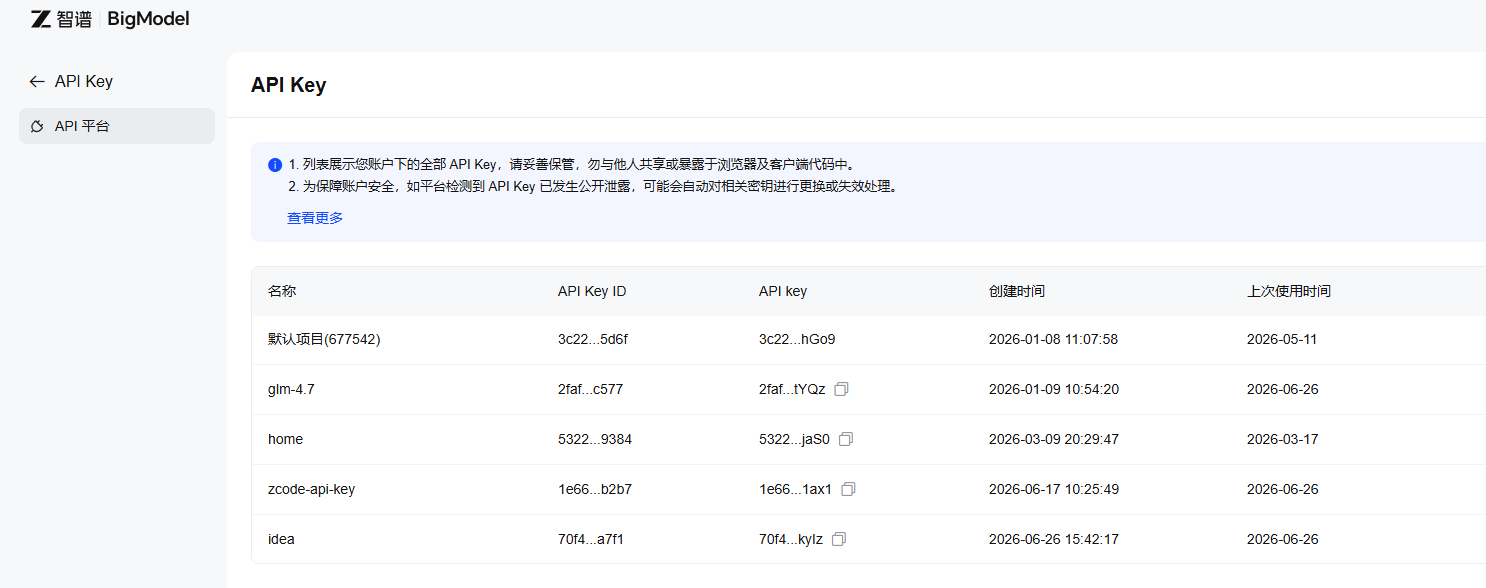
Task: Click the blue info icon in notice
Action: [x=275, y=165]
